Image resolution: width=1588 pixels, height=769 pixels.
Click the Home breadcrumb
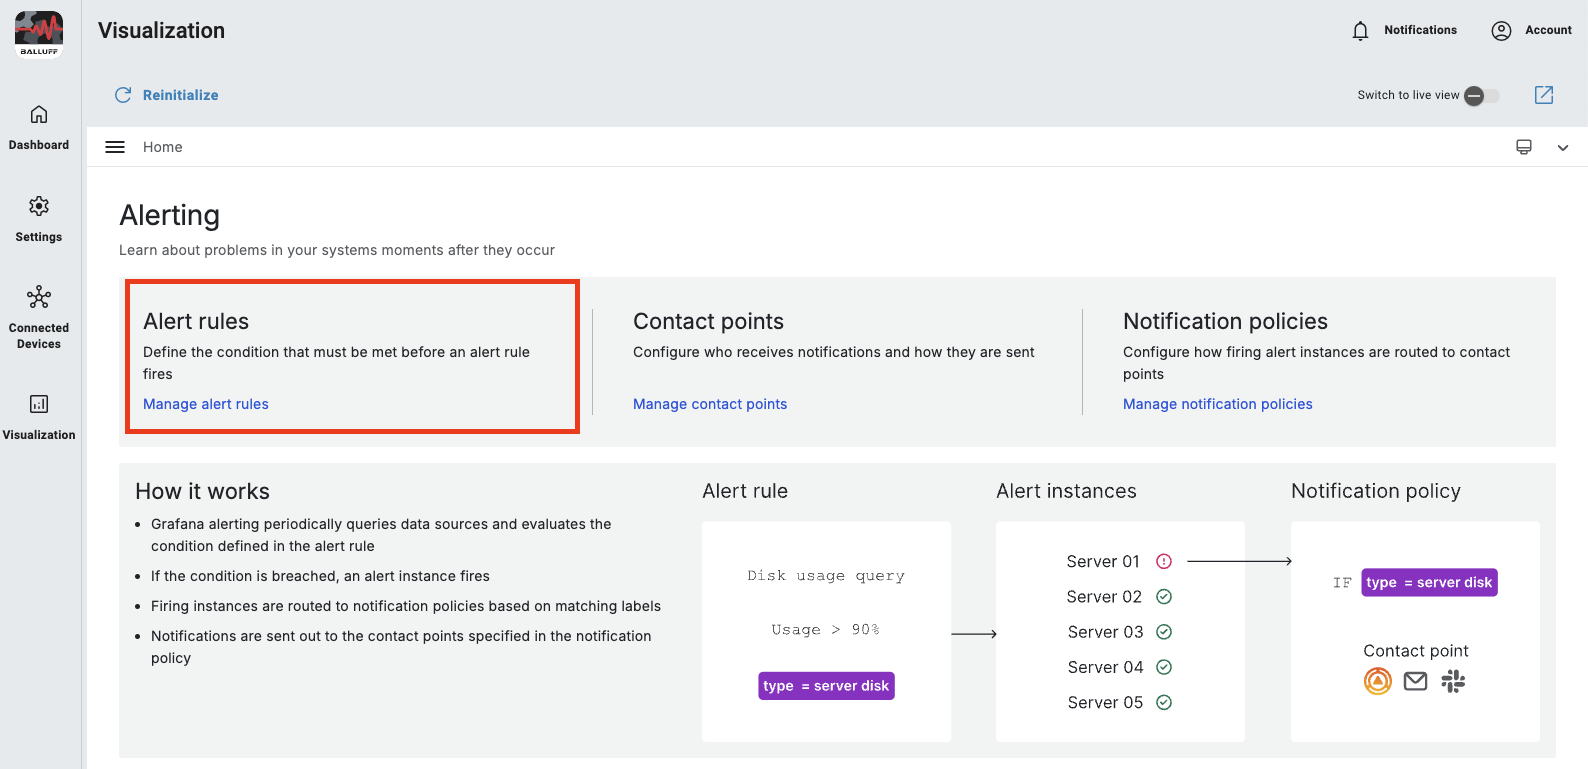tap(163, 147)
